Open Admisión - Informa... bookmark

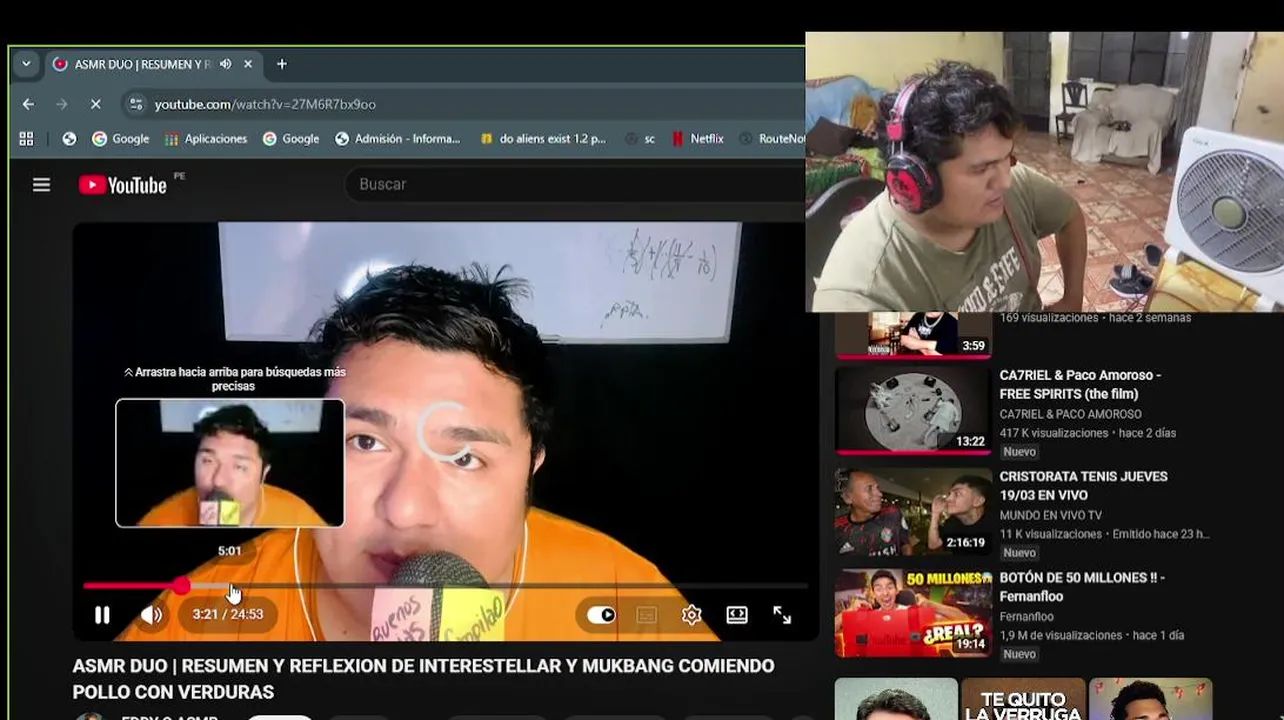398,139
